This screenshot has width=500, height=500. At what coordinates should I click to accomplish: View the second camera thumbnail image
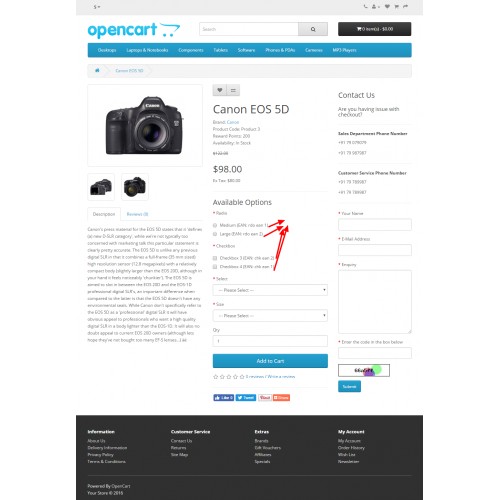[135, 187]
